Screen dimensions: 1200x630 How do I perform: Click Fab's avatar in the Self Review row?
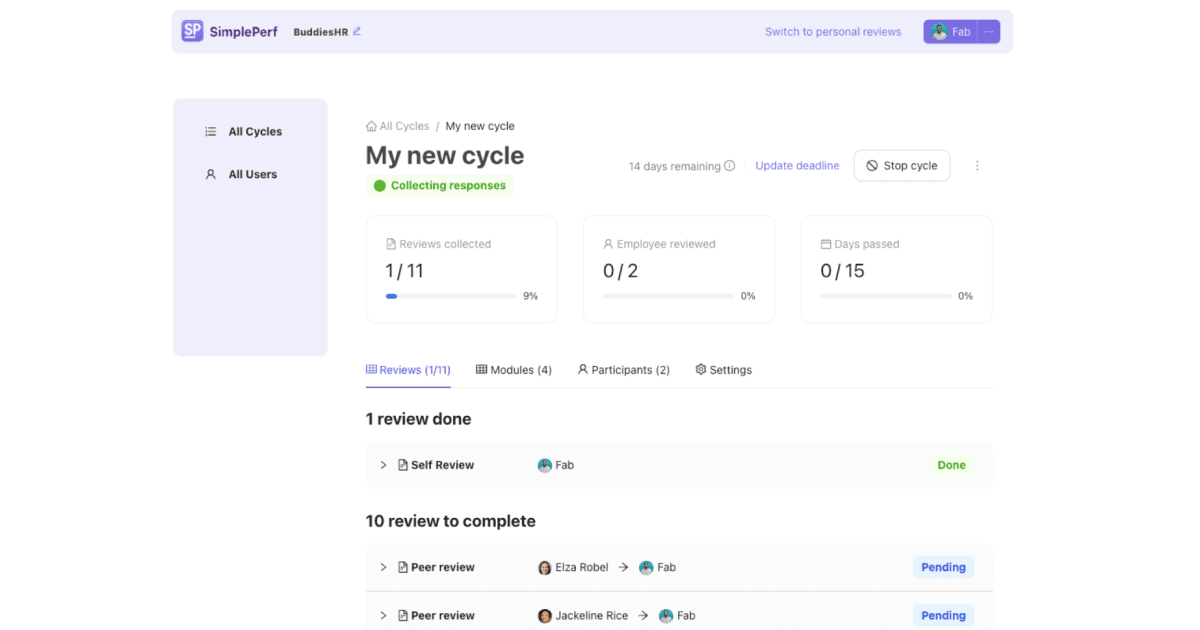pos(545,465)
